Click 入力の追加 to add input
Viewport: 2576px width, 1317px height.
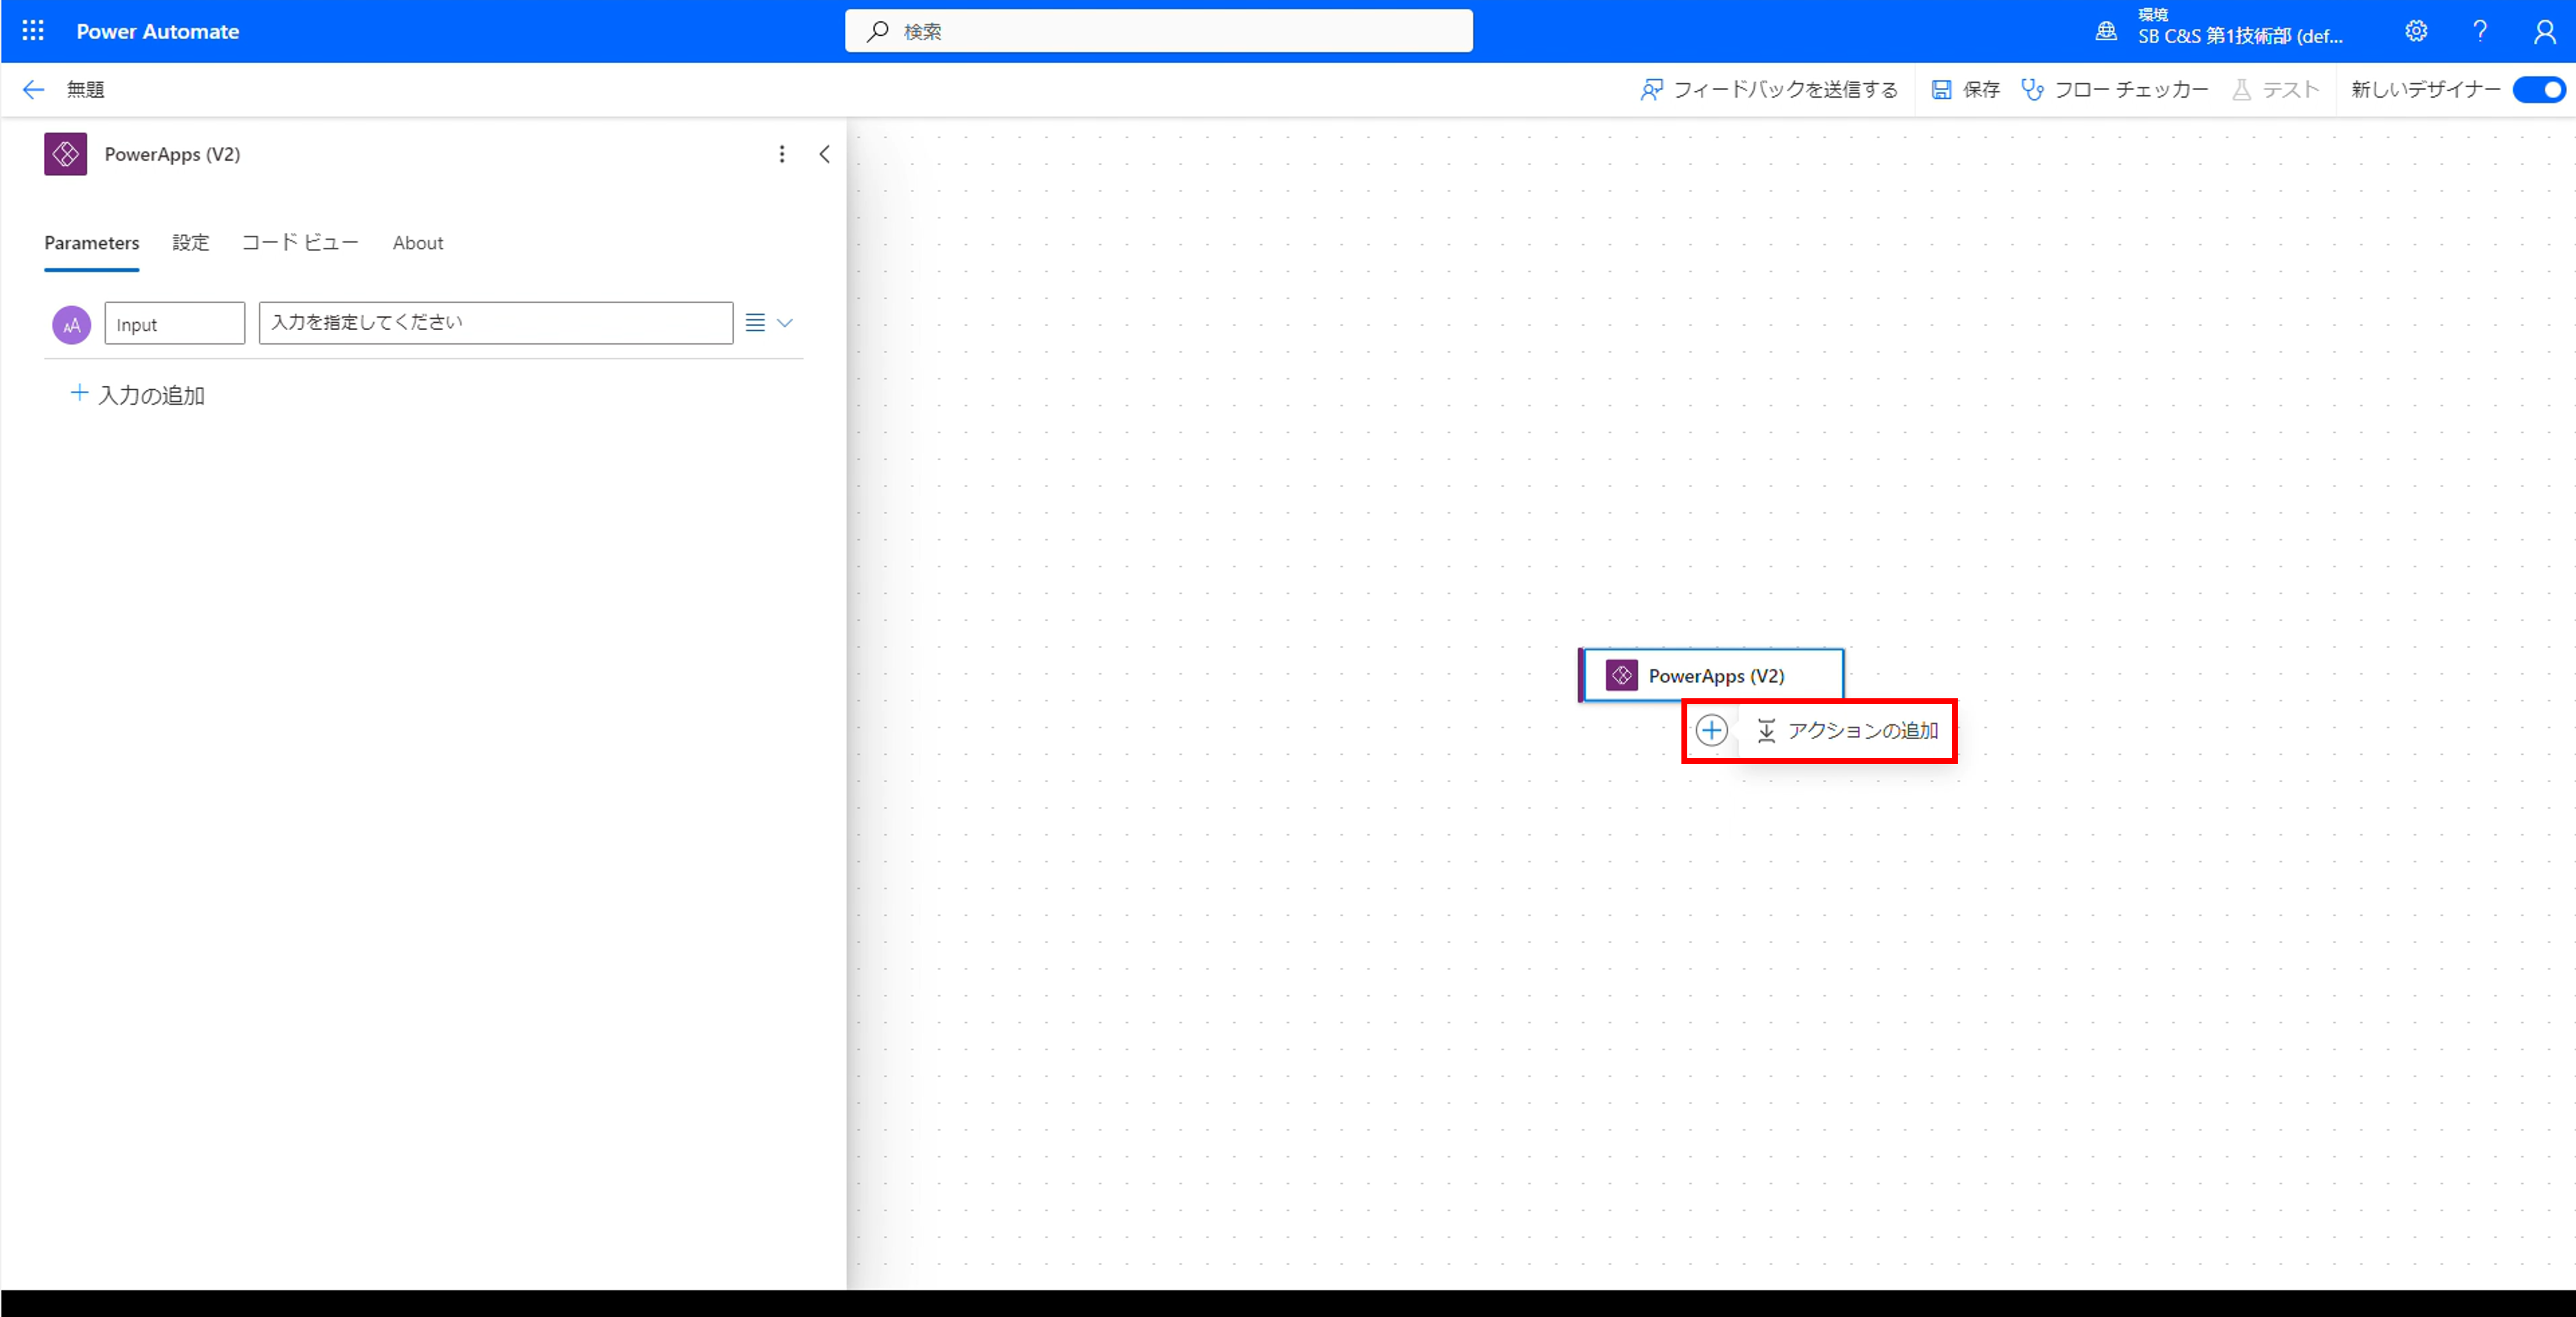pyautogui.click(x=137, y=395)
